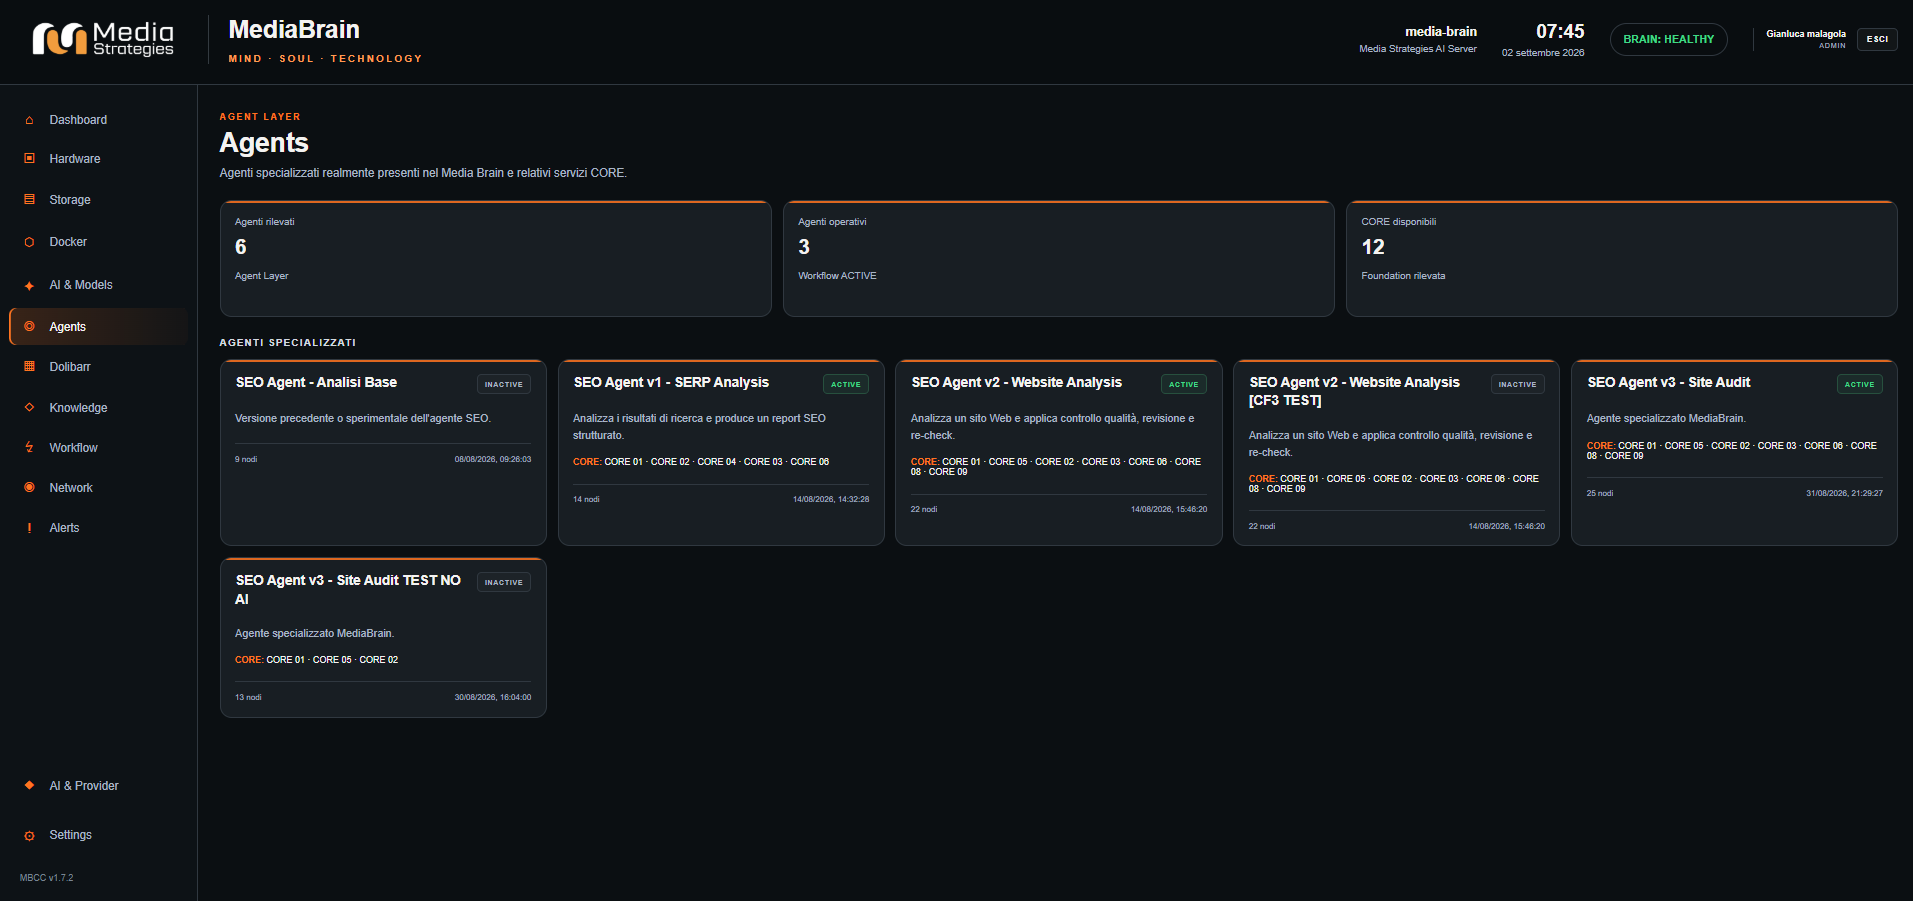Click the Knowledge diamond icon

click(x=29, y=407)
